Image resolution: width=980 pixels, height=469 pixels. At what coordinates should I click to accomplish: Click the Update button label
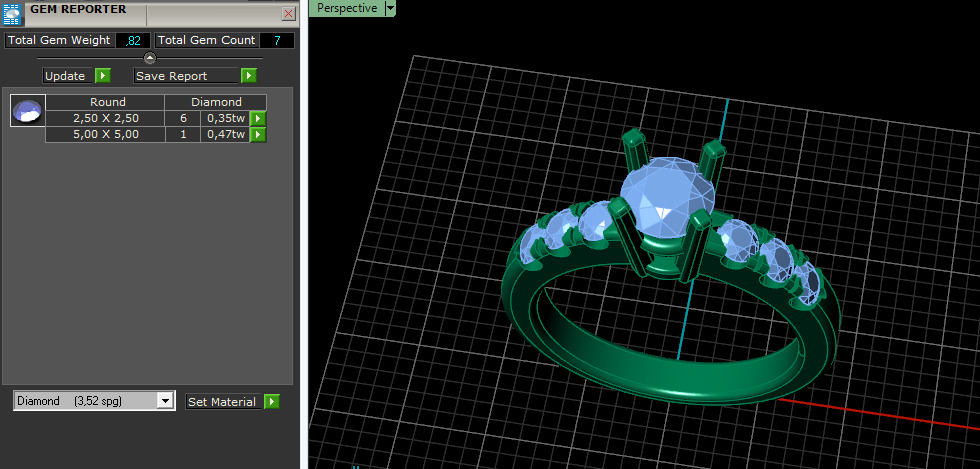click(67, 76)
